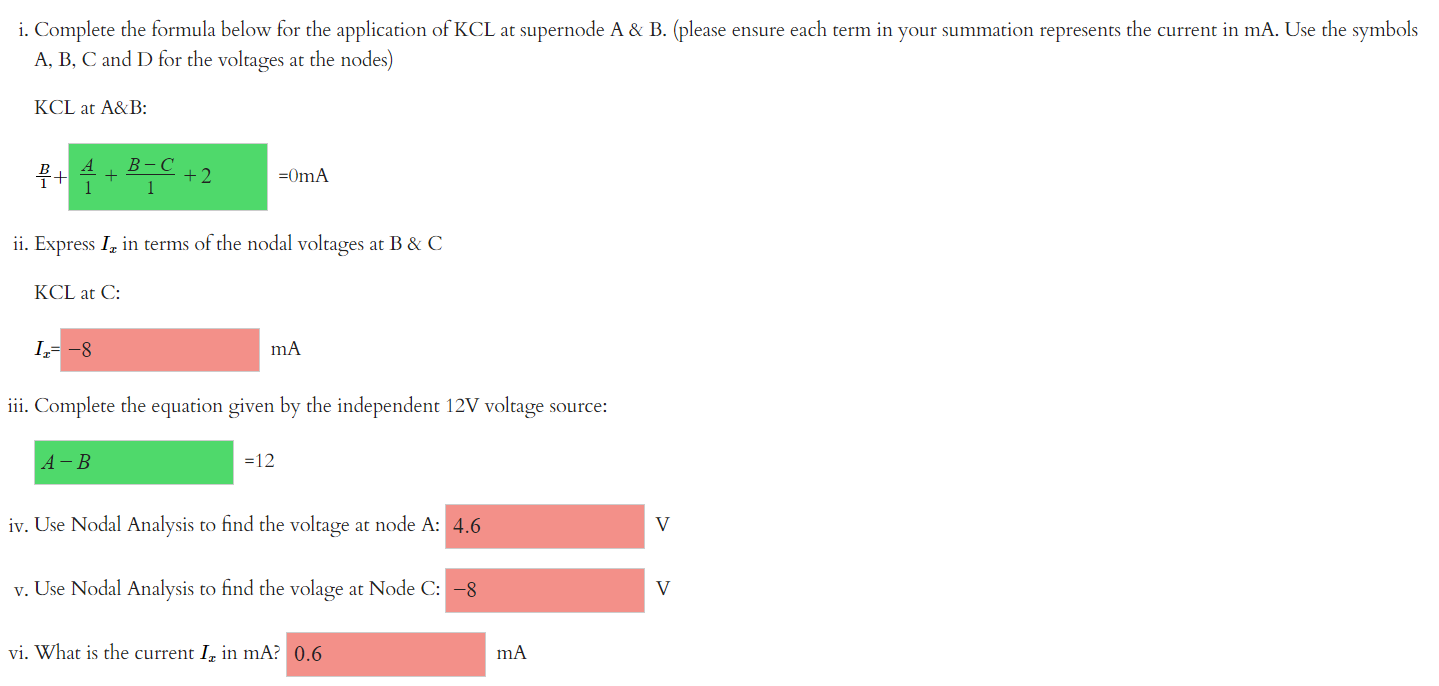The height and width of the screenshot is (686, 1439).
Task: Click the =12 label beside the equation box
Action: click(x=259, y=461)
